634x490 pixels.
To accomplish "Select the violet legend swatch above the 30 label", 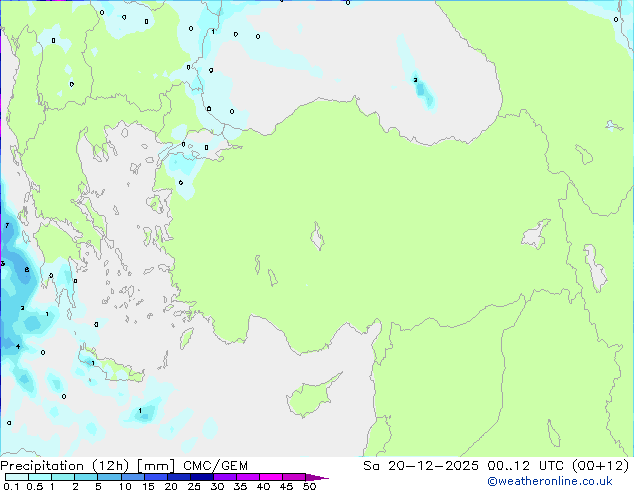I will pyautogui.click(x=225, y=477).
